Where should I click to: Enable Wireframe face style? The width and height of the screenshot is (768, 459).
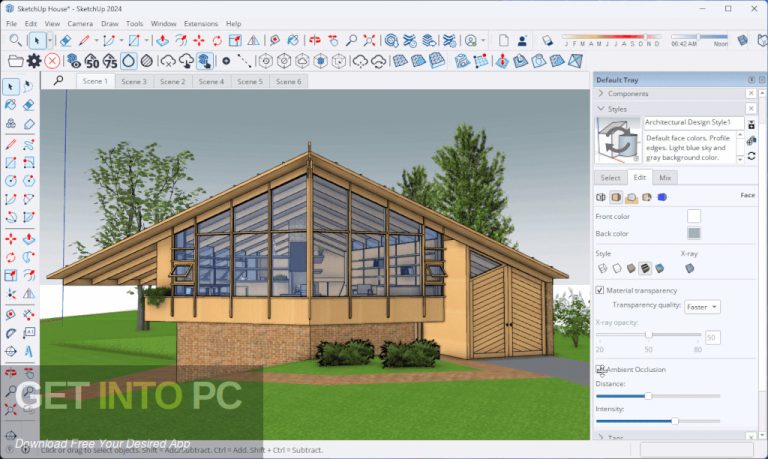602,268
